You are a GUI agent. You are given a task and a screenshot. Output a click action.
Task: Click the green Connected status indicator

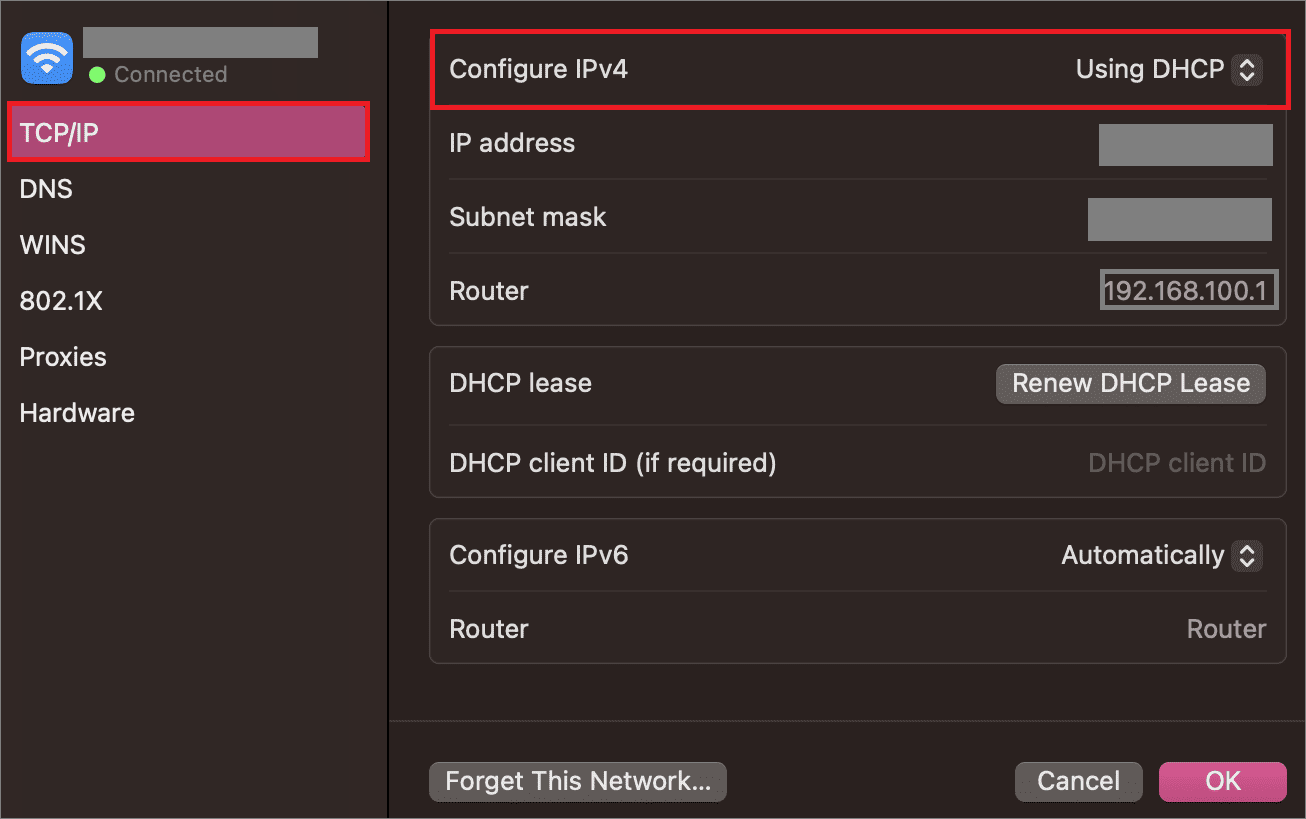click(x=97, y=74)
